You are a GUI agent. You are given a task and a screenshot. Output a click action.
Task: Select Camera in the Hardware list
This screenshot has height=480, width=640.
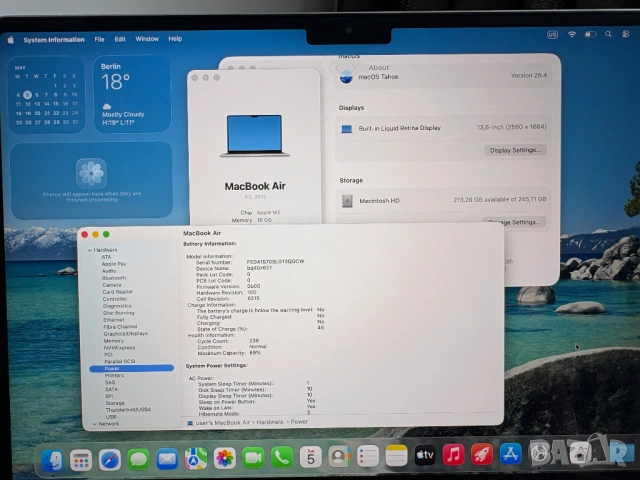[x=112, y=285]
